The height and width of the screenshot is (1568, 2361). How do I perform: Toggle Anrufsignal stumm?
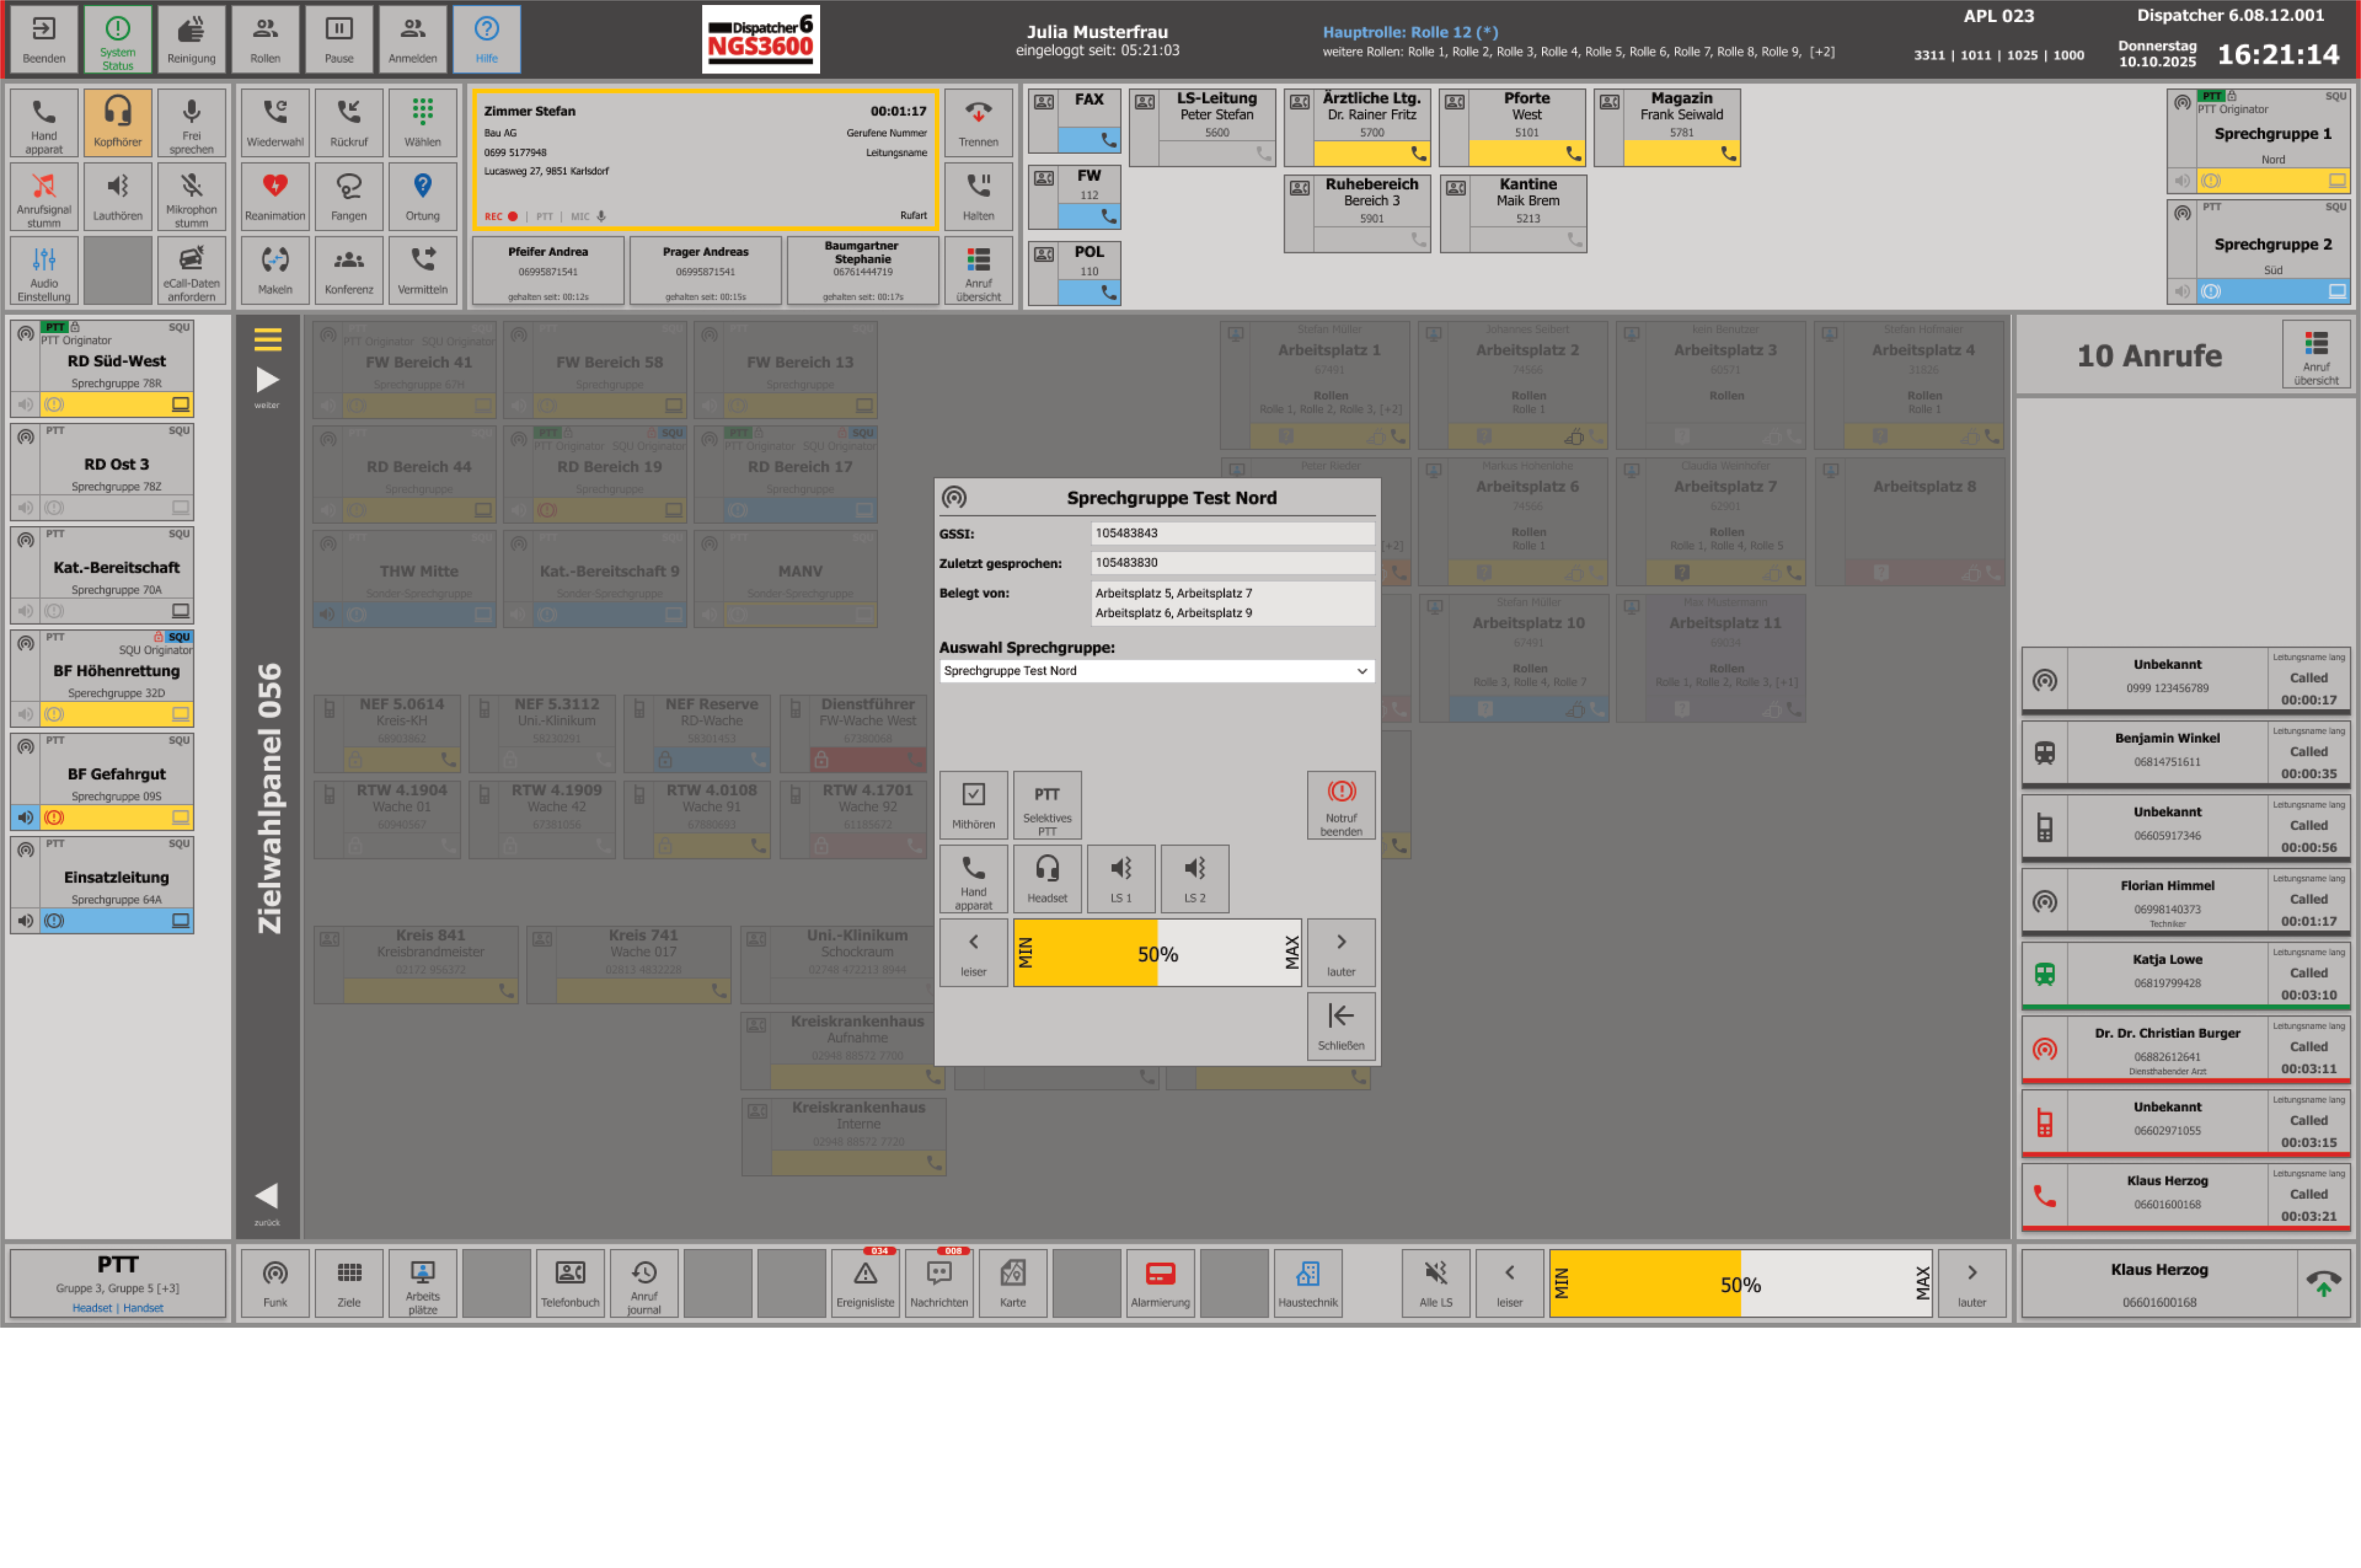tap(44, 196)
